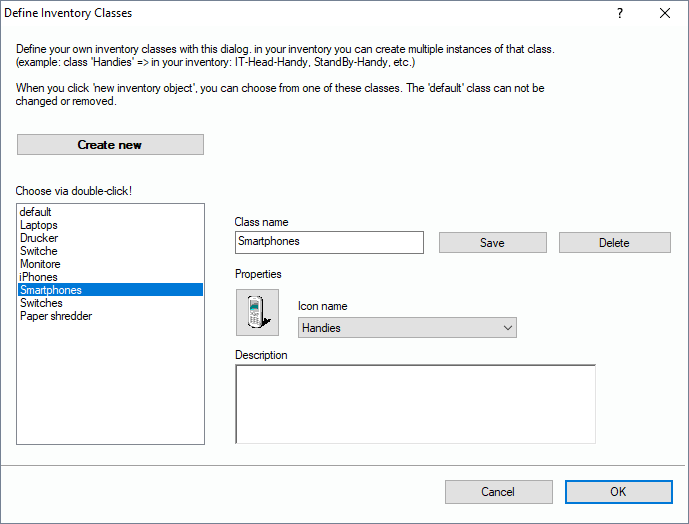Open the Icon name dropdown
This screenshot has width=689, height=524.
pos(407,328)
